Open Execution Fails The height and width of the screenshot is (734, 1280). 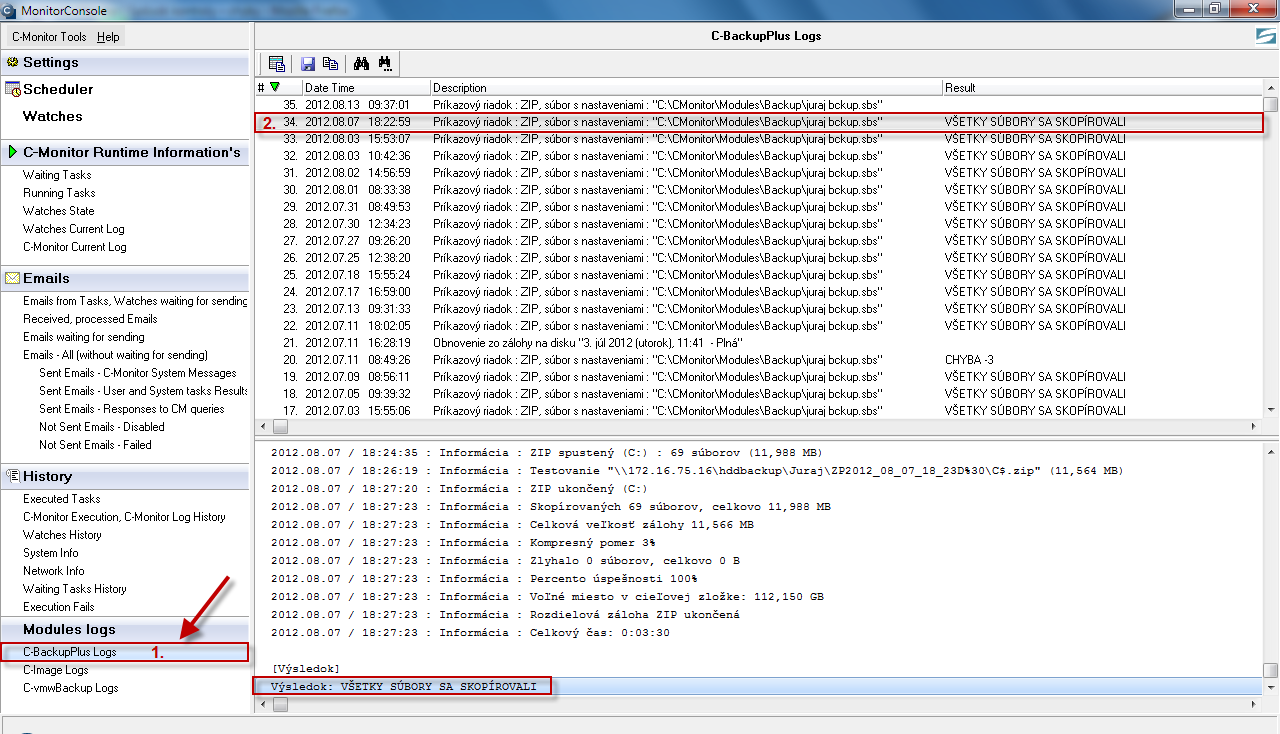(58, 607)
